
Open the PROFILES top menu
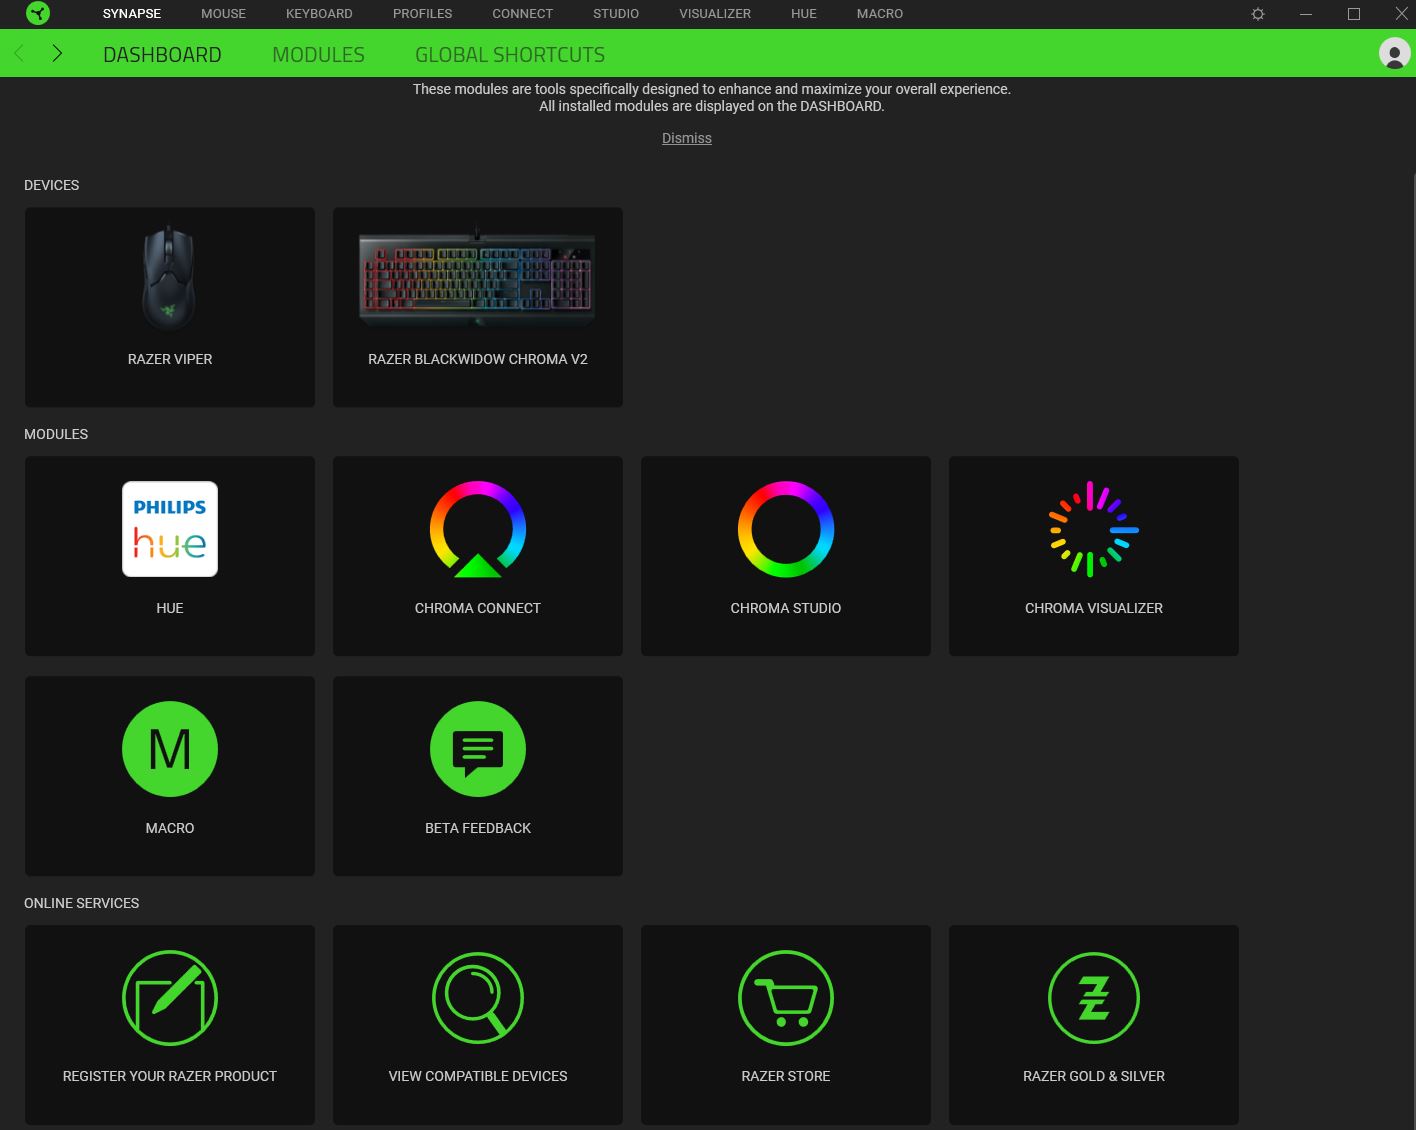[x=422, y=13]
